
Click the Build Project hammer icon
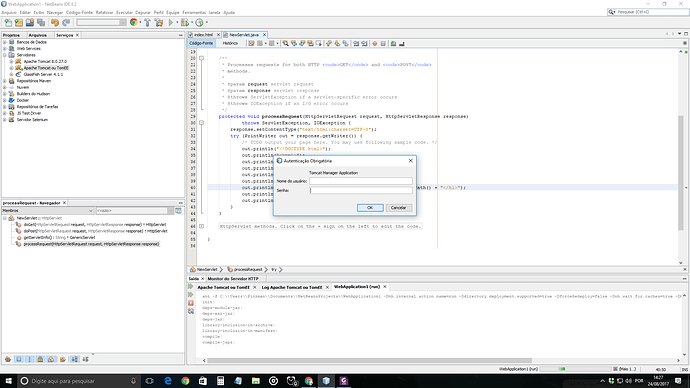(x=147, y=22)
